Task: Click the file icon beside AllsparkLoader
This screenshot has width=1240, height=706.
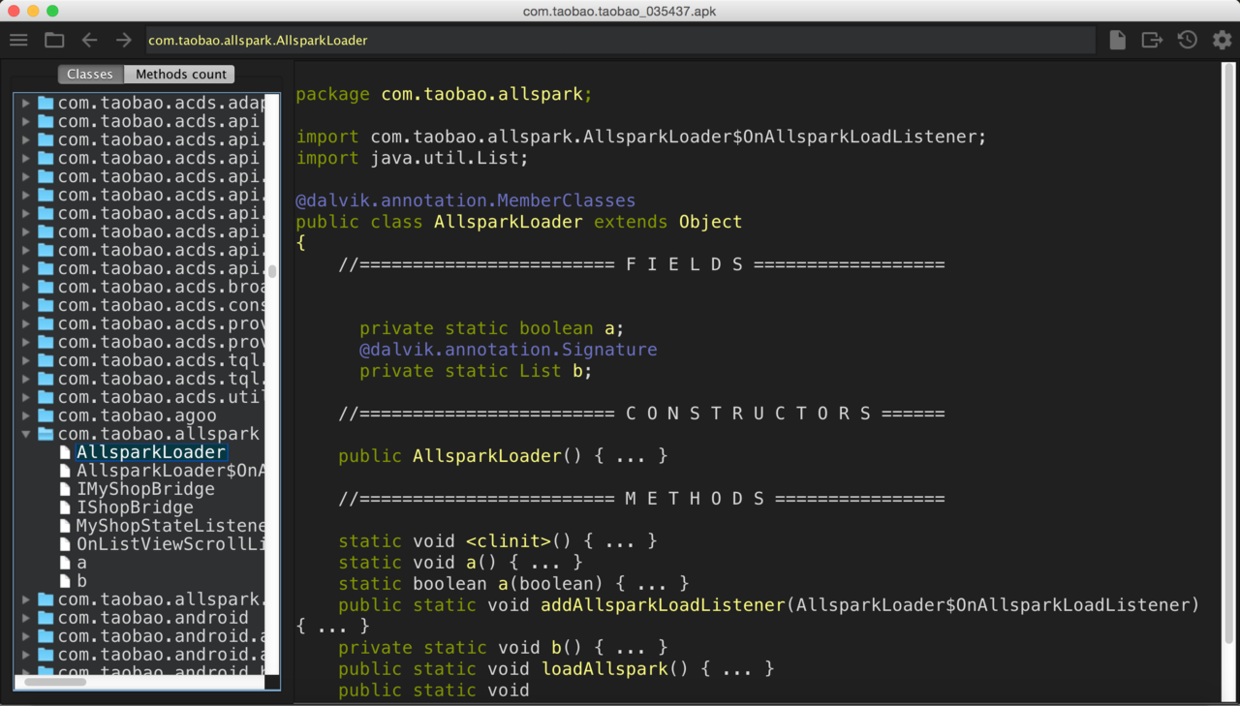Action: click(x=66, y=452)
